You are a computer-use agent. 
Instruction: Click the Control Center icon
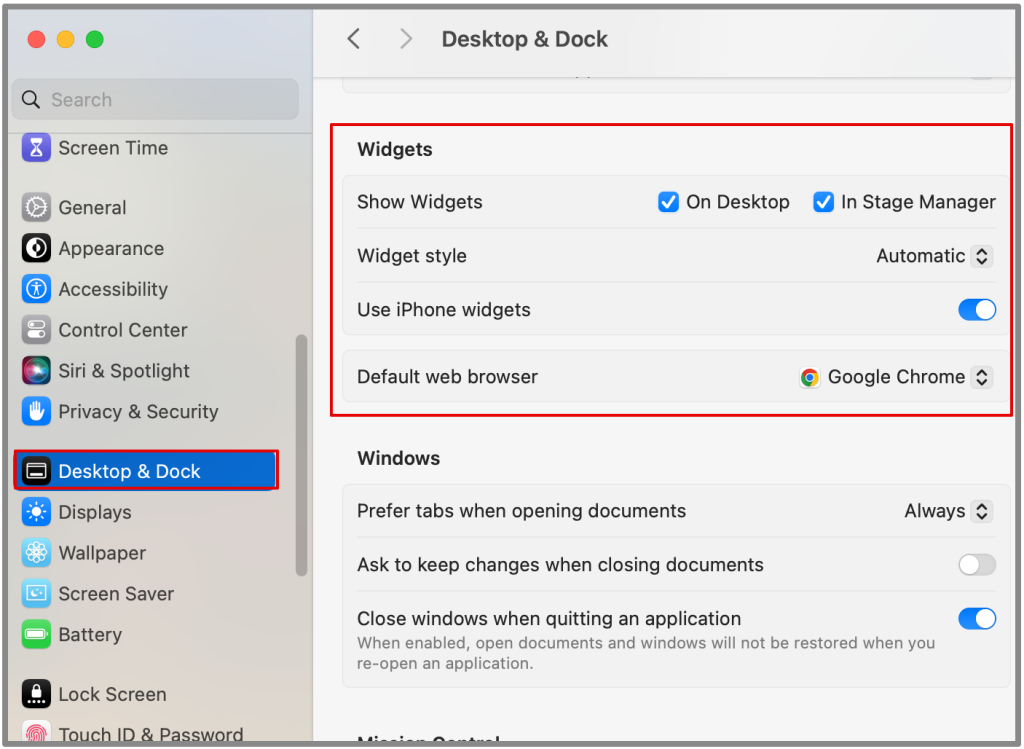click(x=36, y=330)
